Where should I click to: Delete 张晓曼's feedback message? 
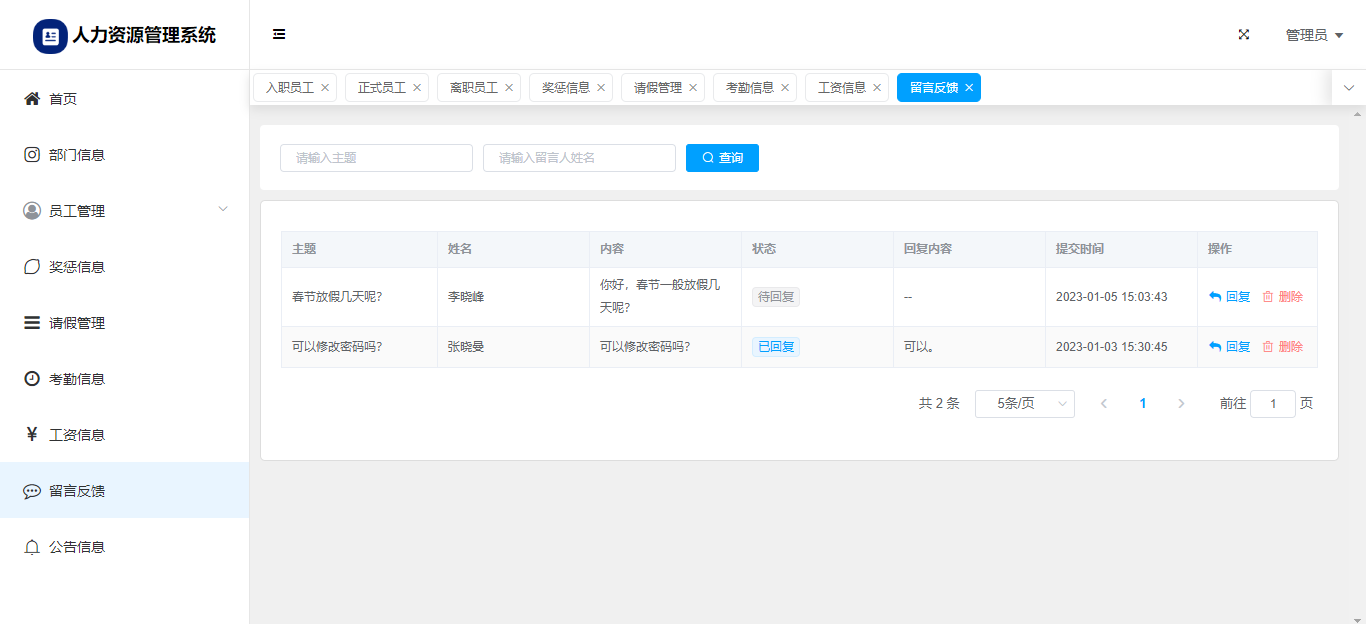coord(1282,347)
